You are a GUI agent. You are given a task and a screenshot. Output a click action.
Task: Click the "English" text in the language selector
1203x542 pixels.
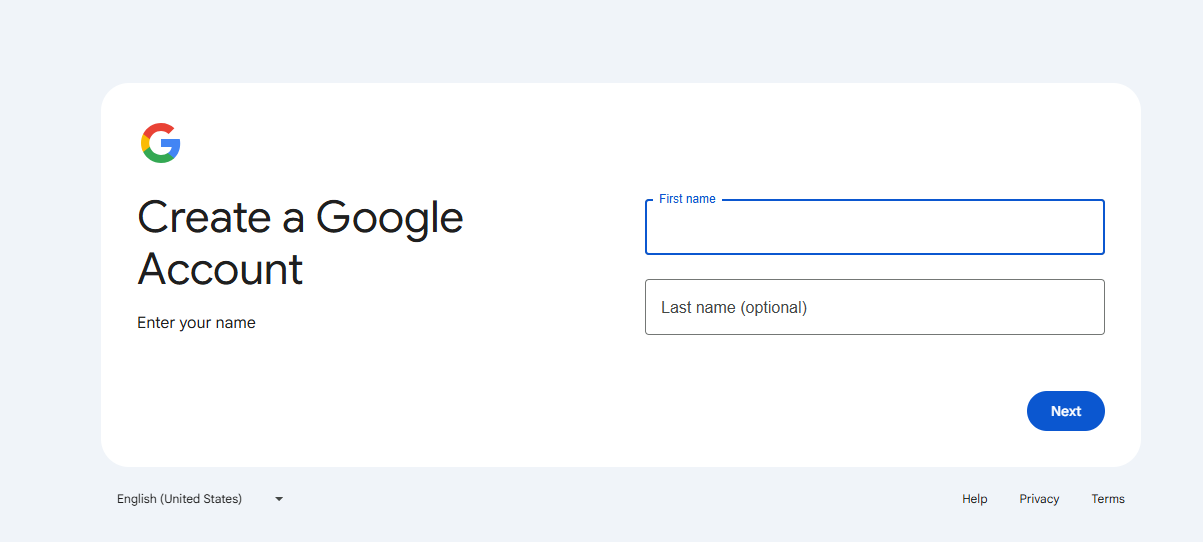pyautogui.click(x=136, y=499)
